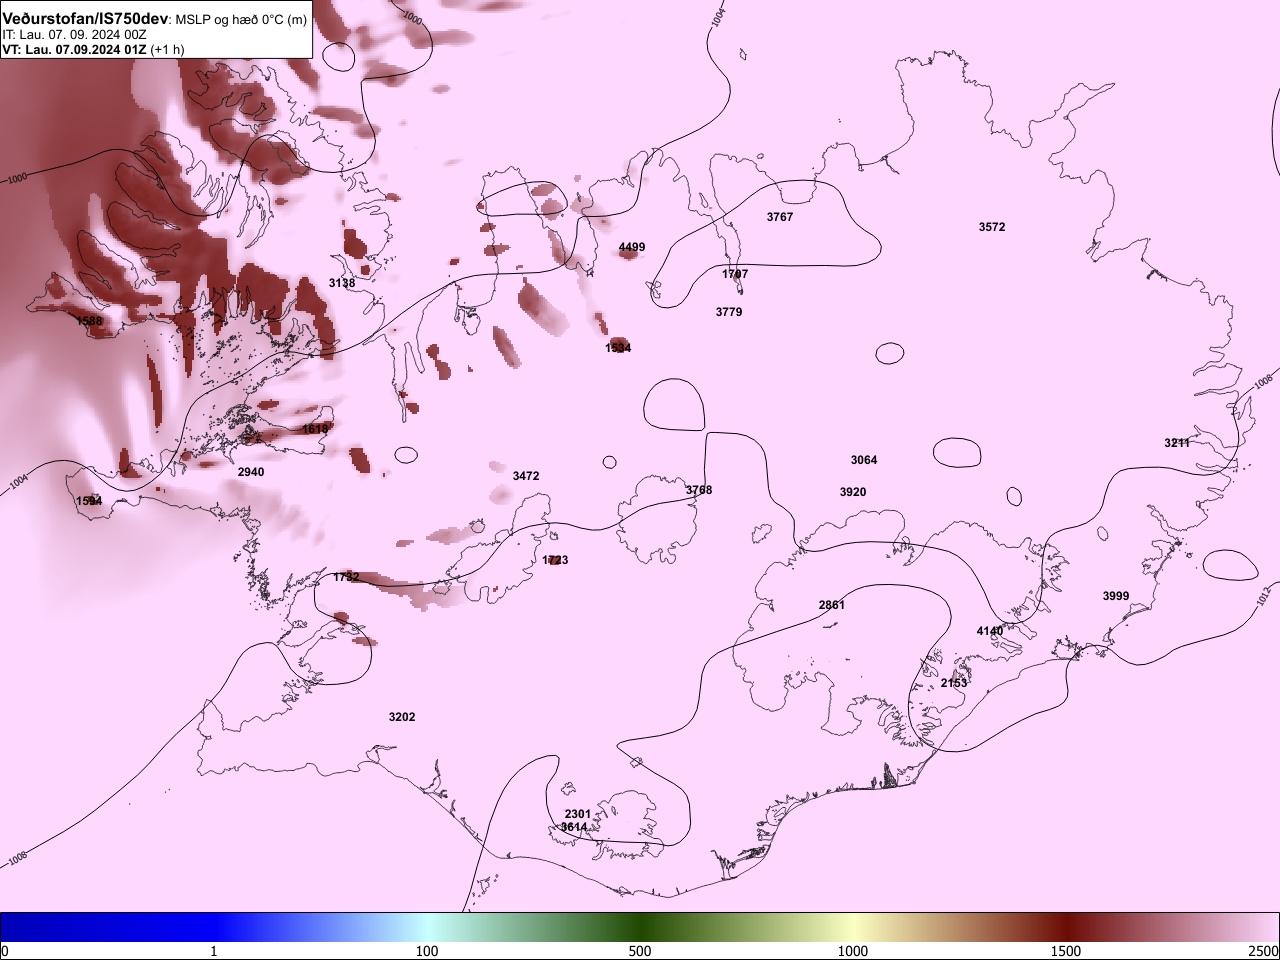Viewport: 1280px width, 960px height.
Task: Click the 4140 freezing level value
Action: (x=989, y=631)
